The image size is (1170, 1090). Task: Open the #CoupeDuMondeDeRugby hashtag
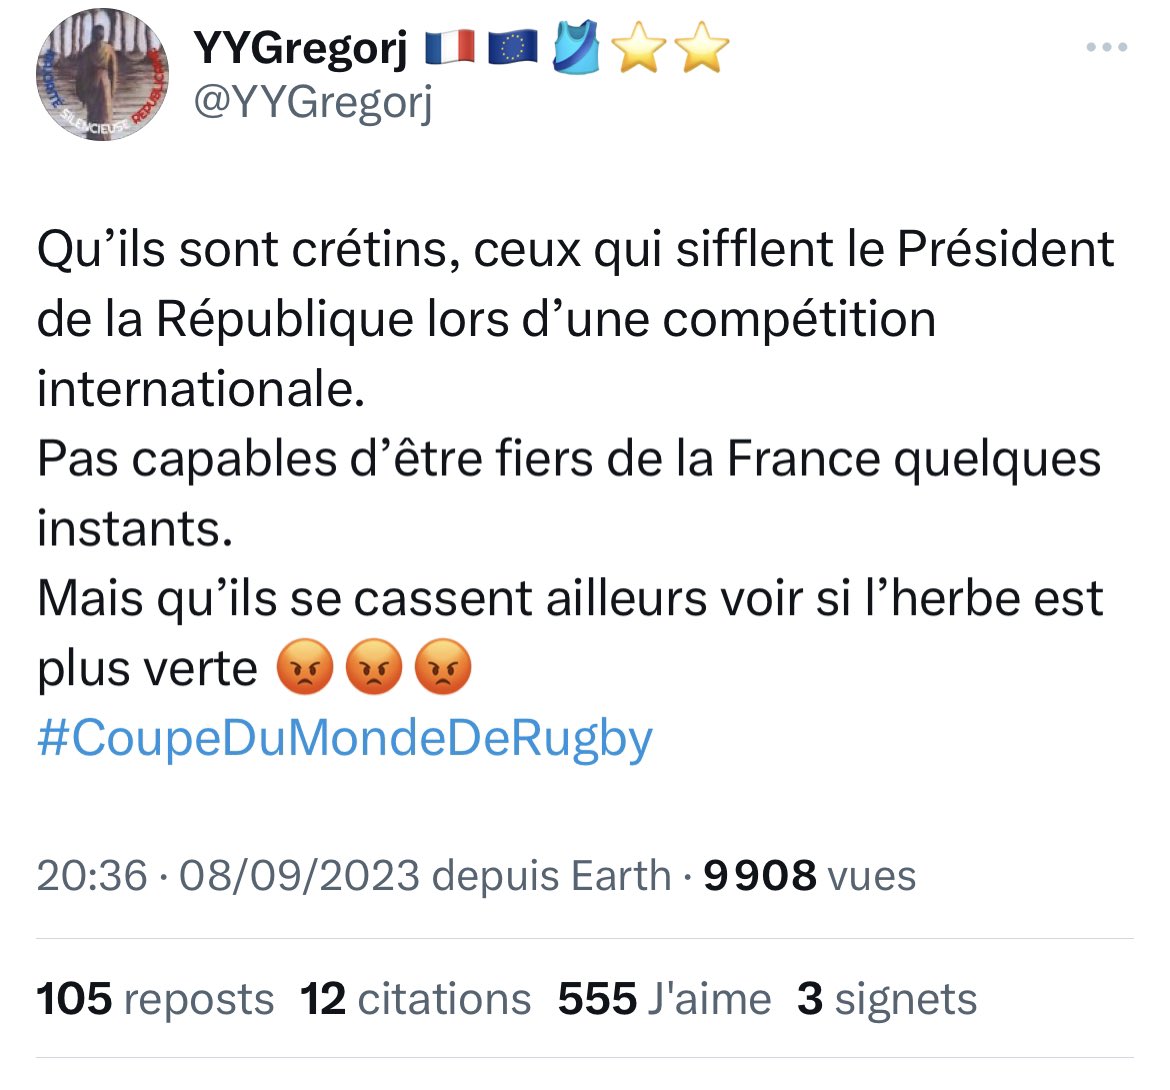(x=345, y=738)
